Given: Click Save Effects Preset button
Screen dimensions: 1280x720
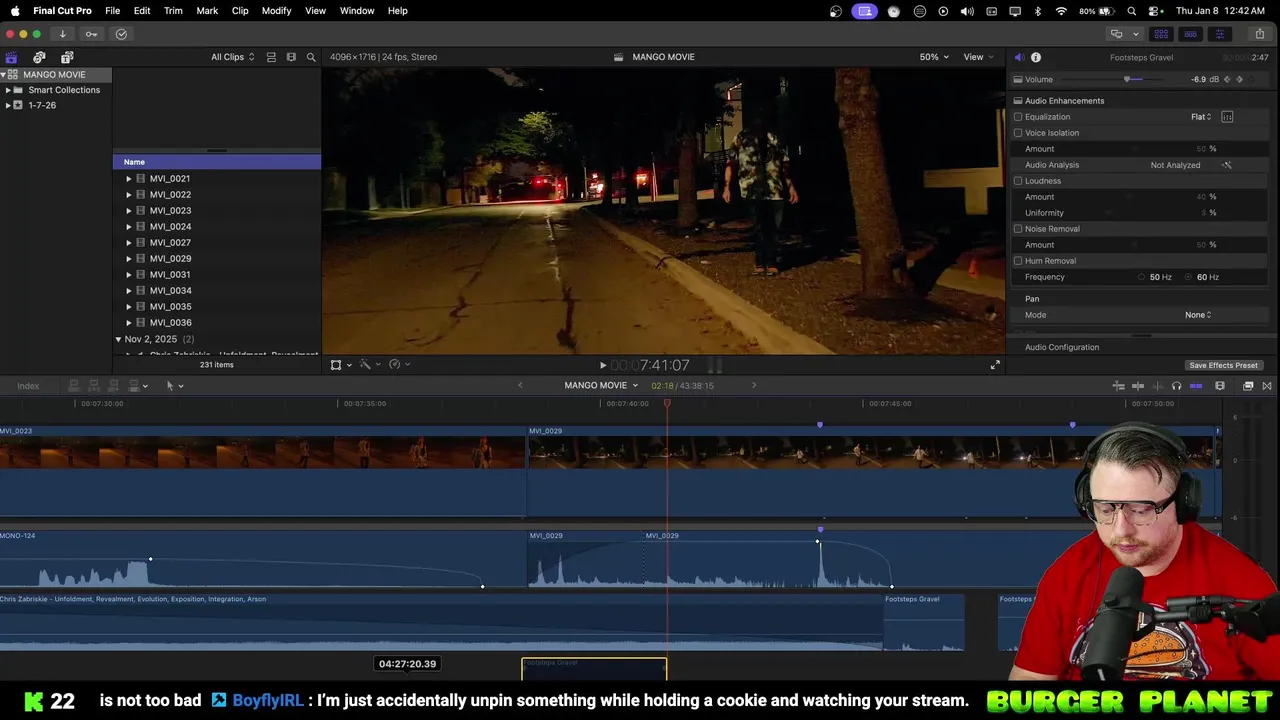Looking at the screenshot, I should 1223,366.
